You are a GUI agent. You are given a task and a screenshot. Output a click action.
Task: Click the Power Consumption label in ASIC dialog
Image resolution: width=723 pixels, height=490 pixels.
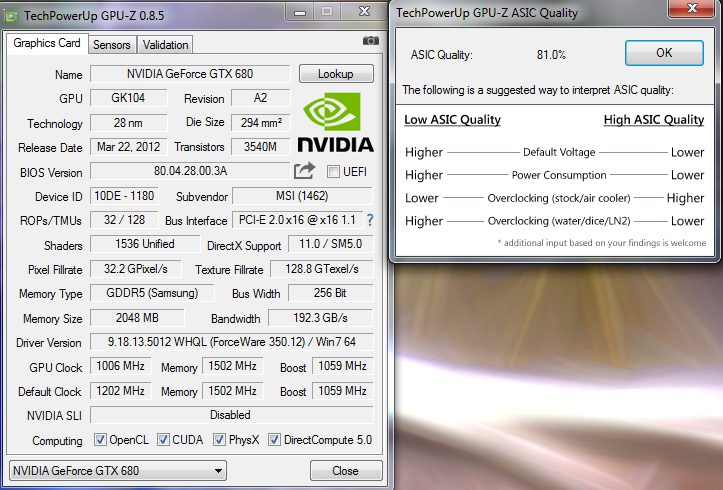(559, 175)
